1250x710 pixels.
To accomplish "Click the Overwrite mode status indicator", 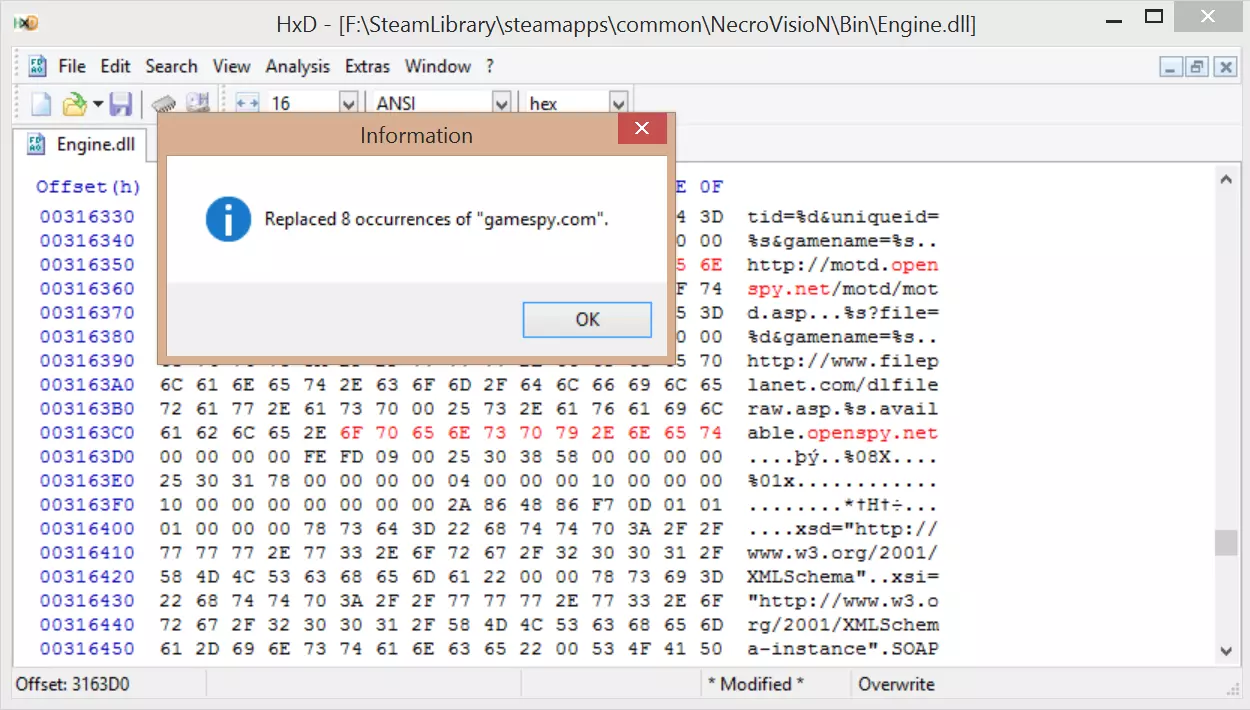I will [x=896, y=684].
